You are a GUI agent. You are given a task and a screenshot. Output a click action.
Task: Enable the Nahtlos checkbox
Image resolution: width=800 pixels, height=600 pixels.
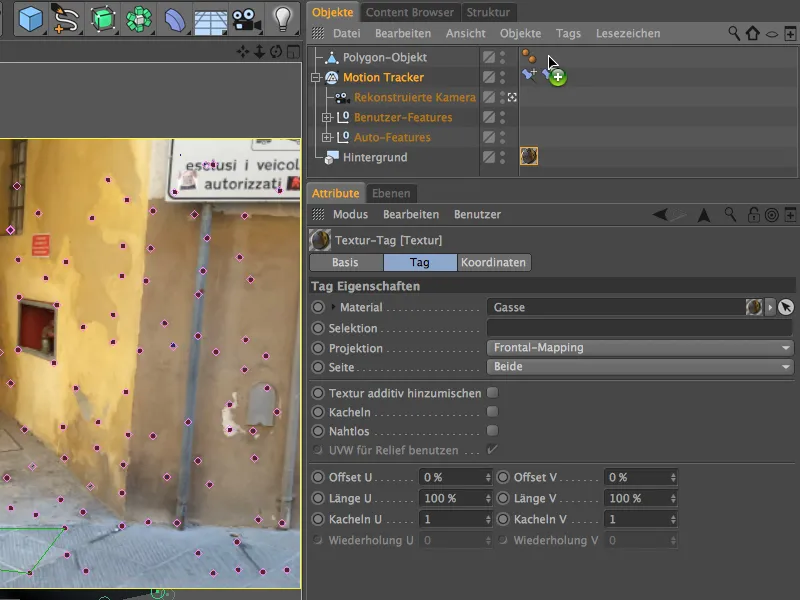(x=492, y=431)
